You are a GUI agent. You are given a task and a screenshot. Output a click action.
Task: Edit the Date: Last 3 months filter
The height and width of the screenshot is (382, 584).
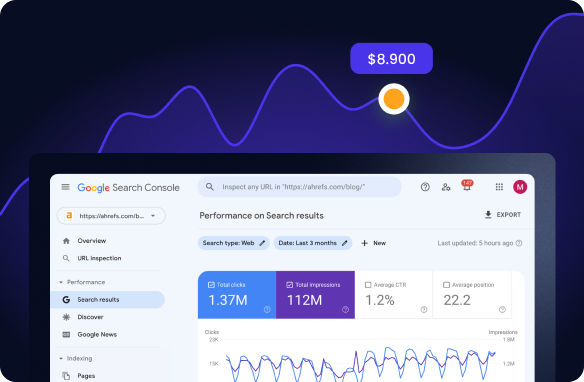click(313, 243)
